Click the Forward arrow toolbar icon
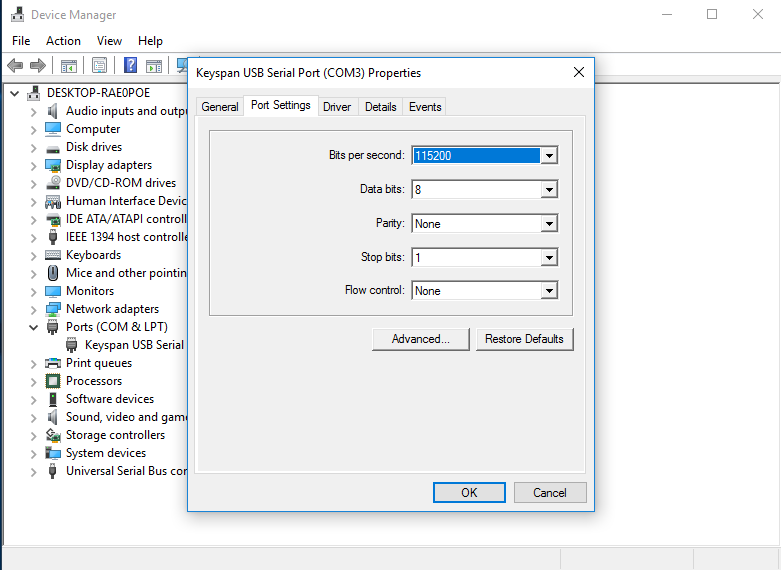This screenshot has height=570, width=781. point(38,66)
